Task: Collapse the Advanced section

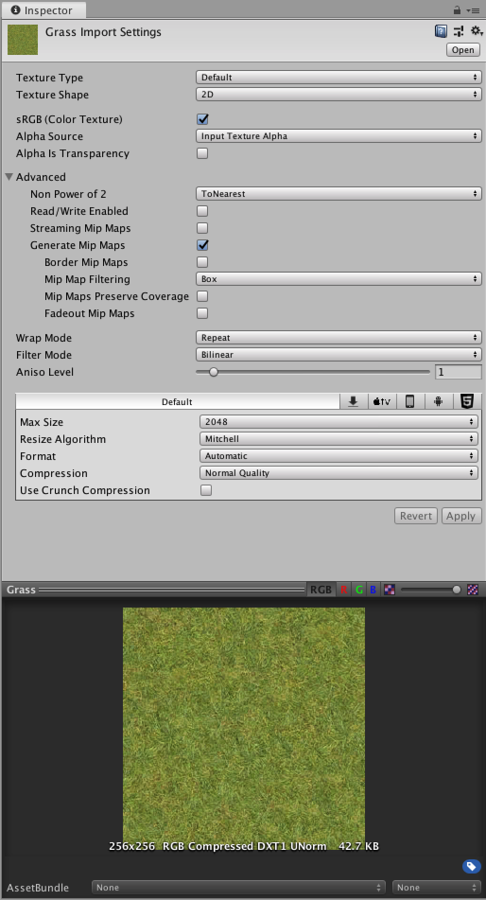Action: coord(9,177)
